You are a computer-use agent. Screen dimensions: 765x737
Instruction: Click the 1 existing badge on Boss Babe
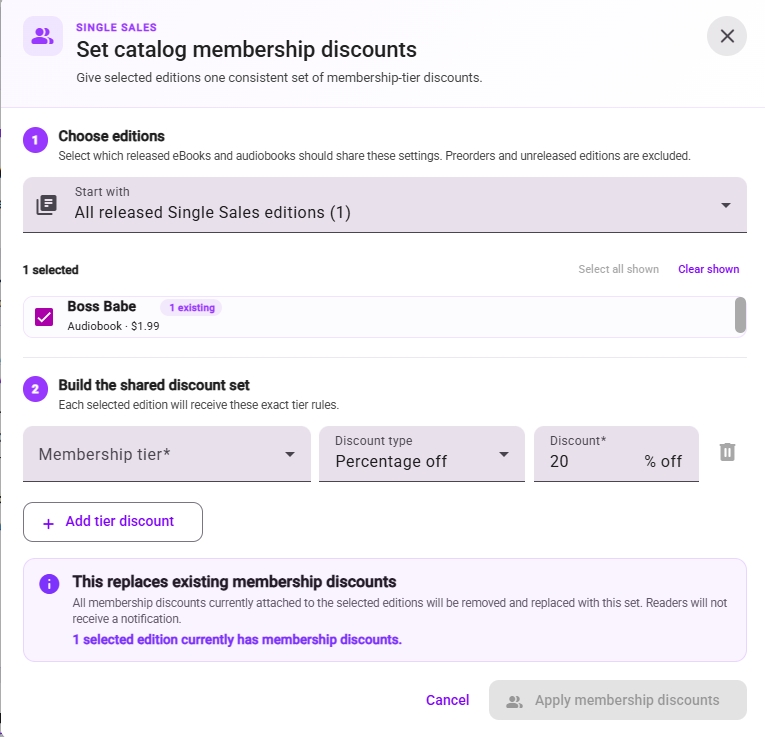191,308
